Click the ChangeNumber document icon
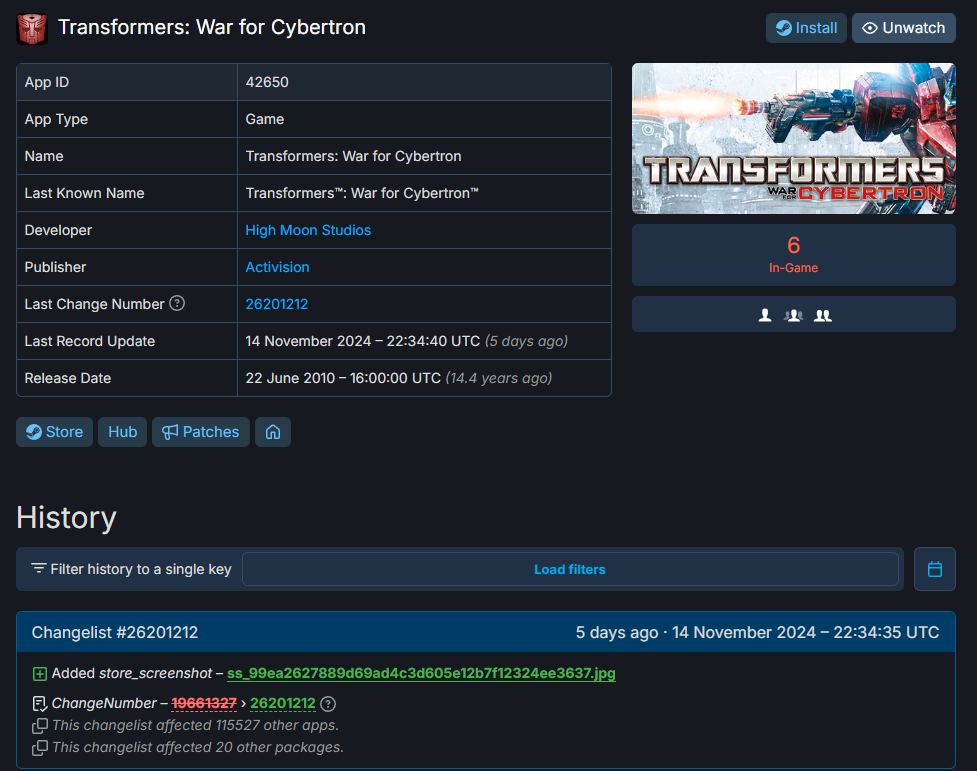 pos(40,704)
